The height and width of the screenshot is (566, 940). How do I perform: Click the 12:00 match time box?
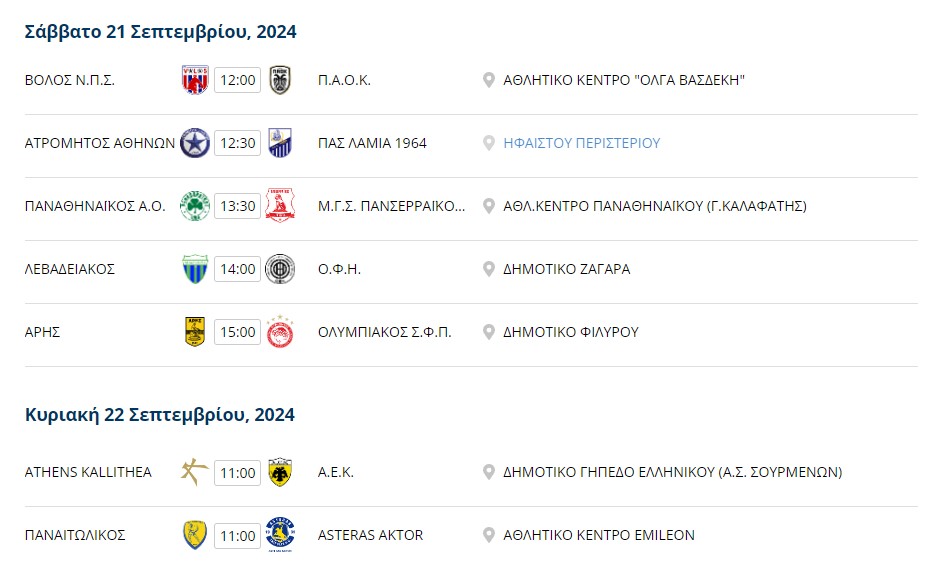click(237, 80)
